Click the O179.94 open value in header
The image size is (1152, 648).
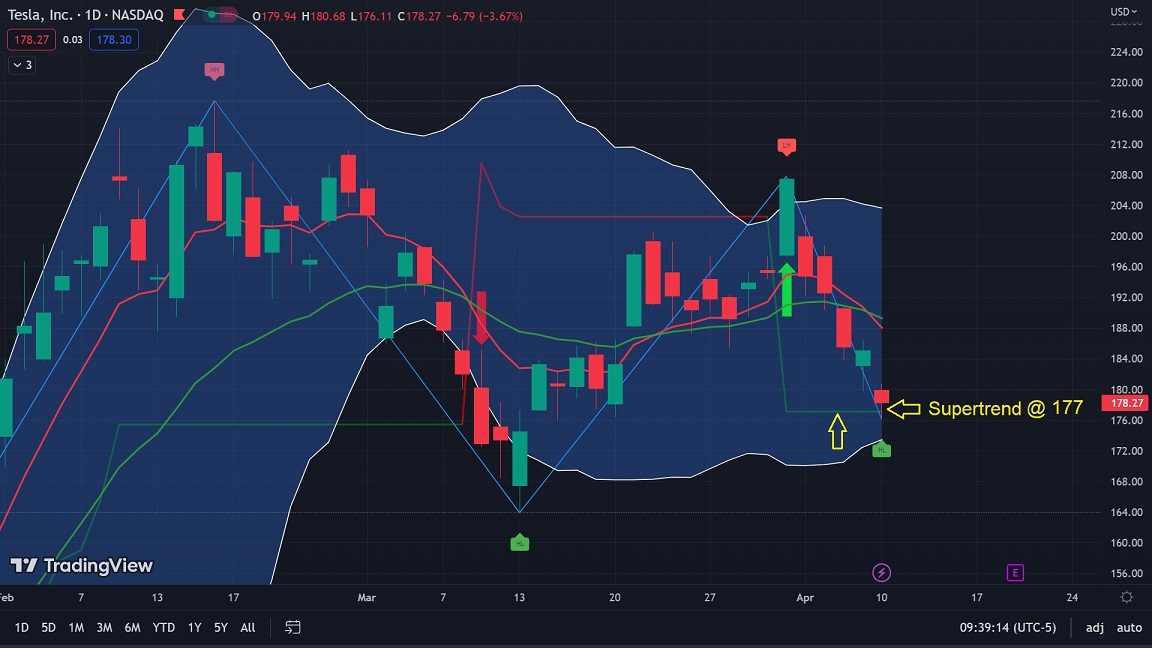[x=274, y=15]
